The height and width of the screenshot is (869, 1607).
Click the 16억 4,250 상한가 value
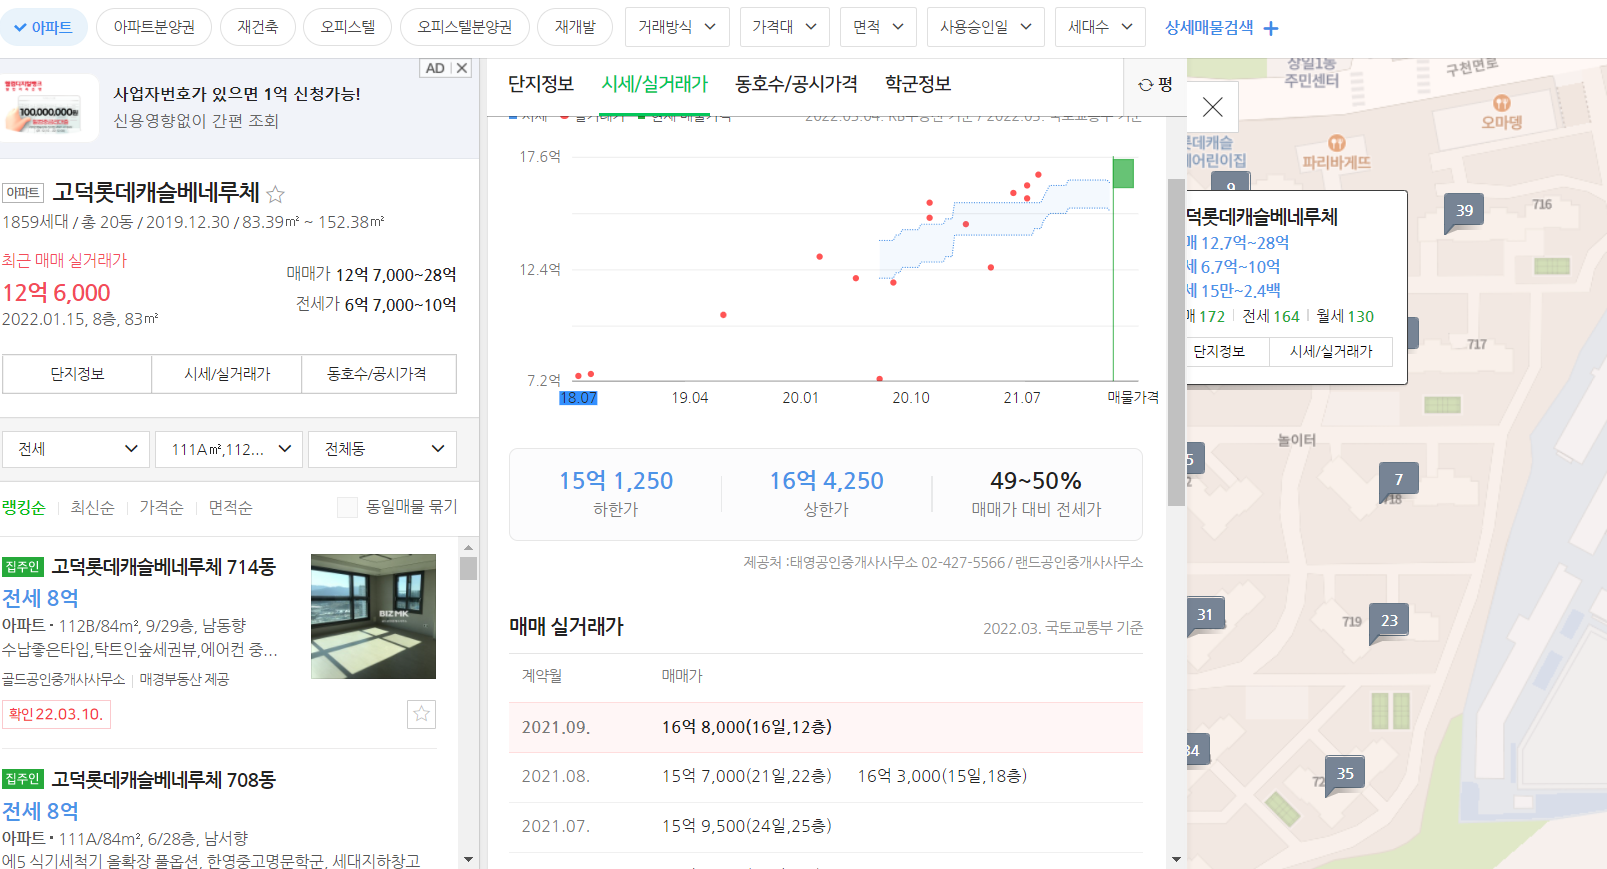[826, 481]
